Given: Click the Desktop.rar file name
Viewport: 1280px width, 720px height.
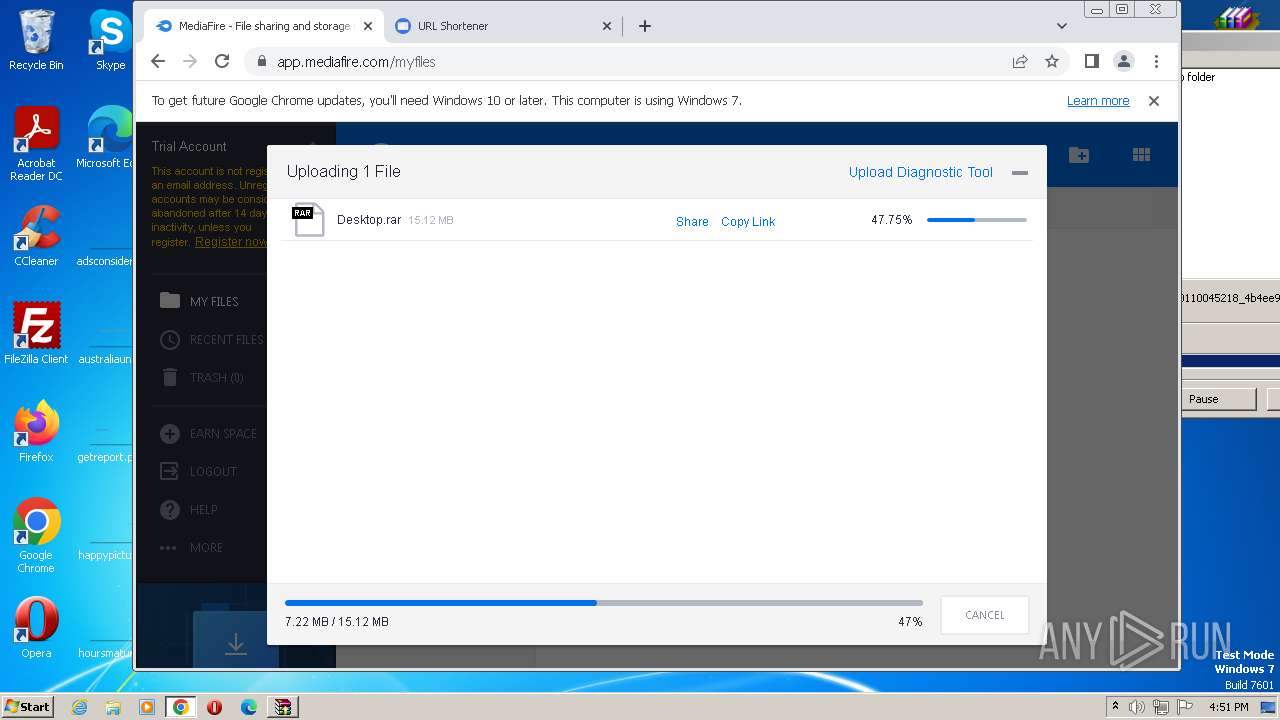Looking at the screenshot, I should [369, 220].
